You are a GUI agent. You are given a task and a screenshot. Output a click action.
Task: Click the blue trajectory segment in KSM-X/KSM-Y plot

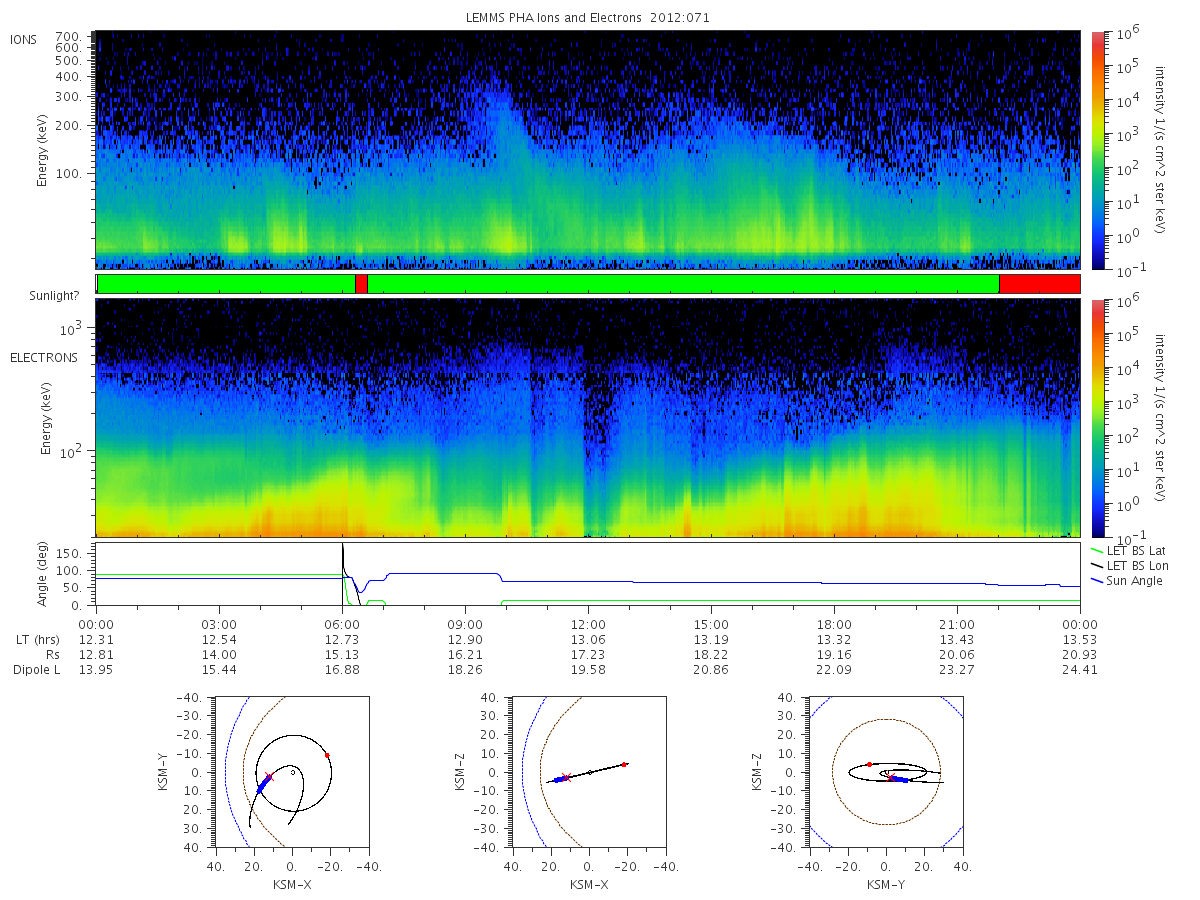[x=263, y=786]
